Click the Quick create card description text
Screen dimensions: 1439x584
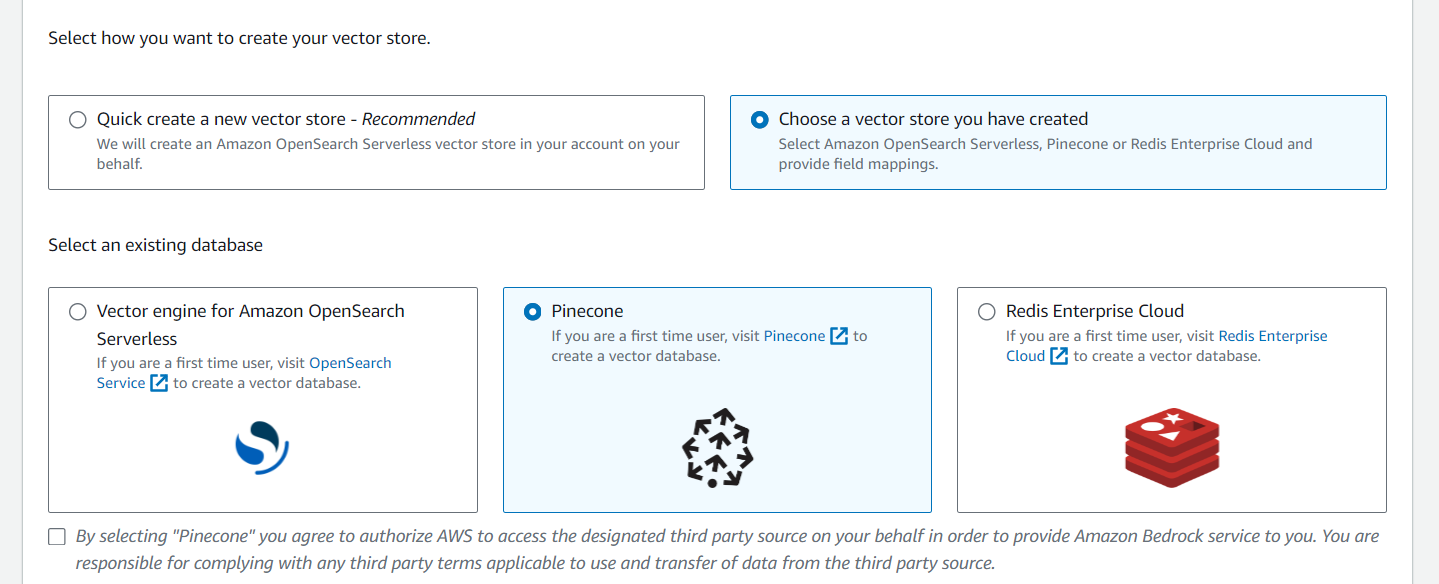click(x=388, y=153)
